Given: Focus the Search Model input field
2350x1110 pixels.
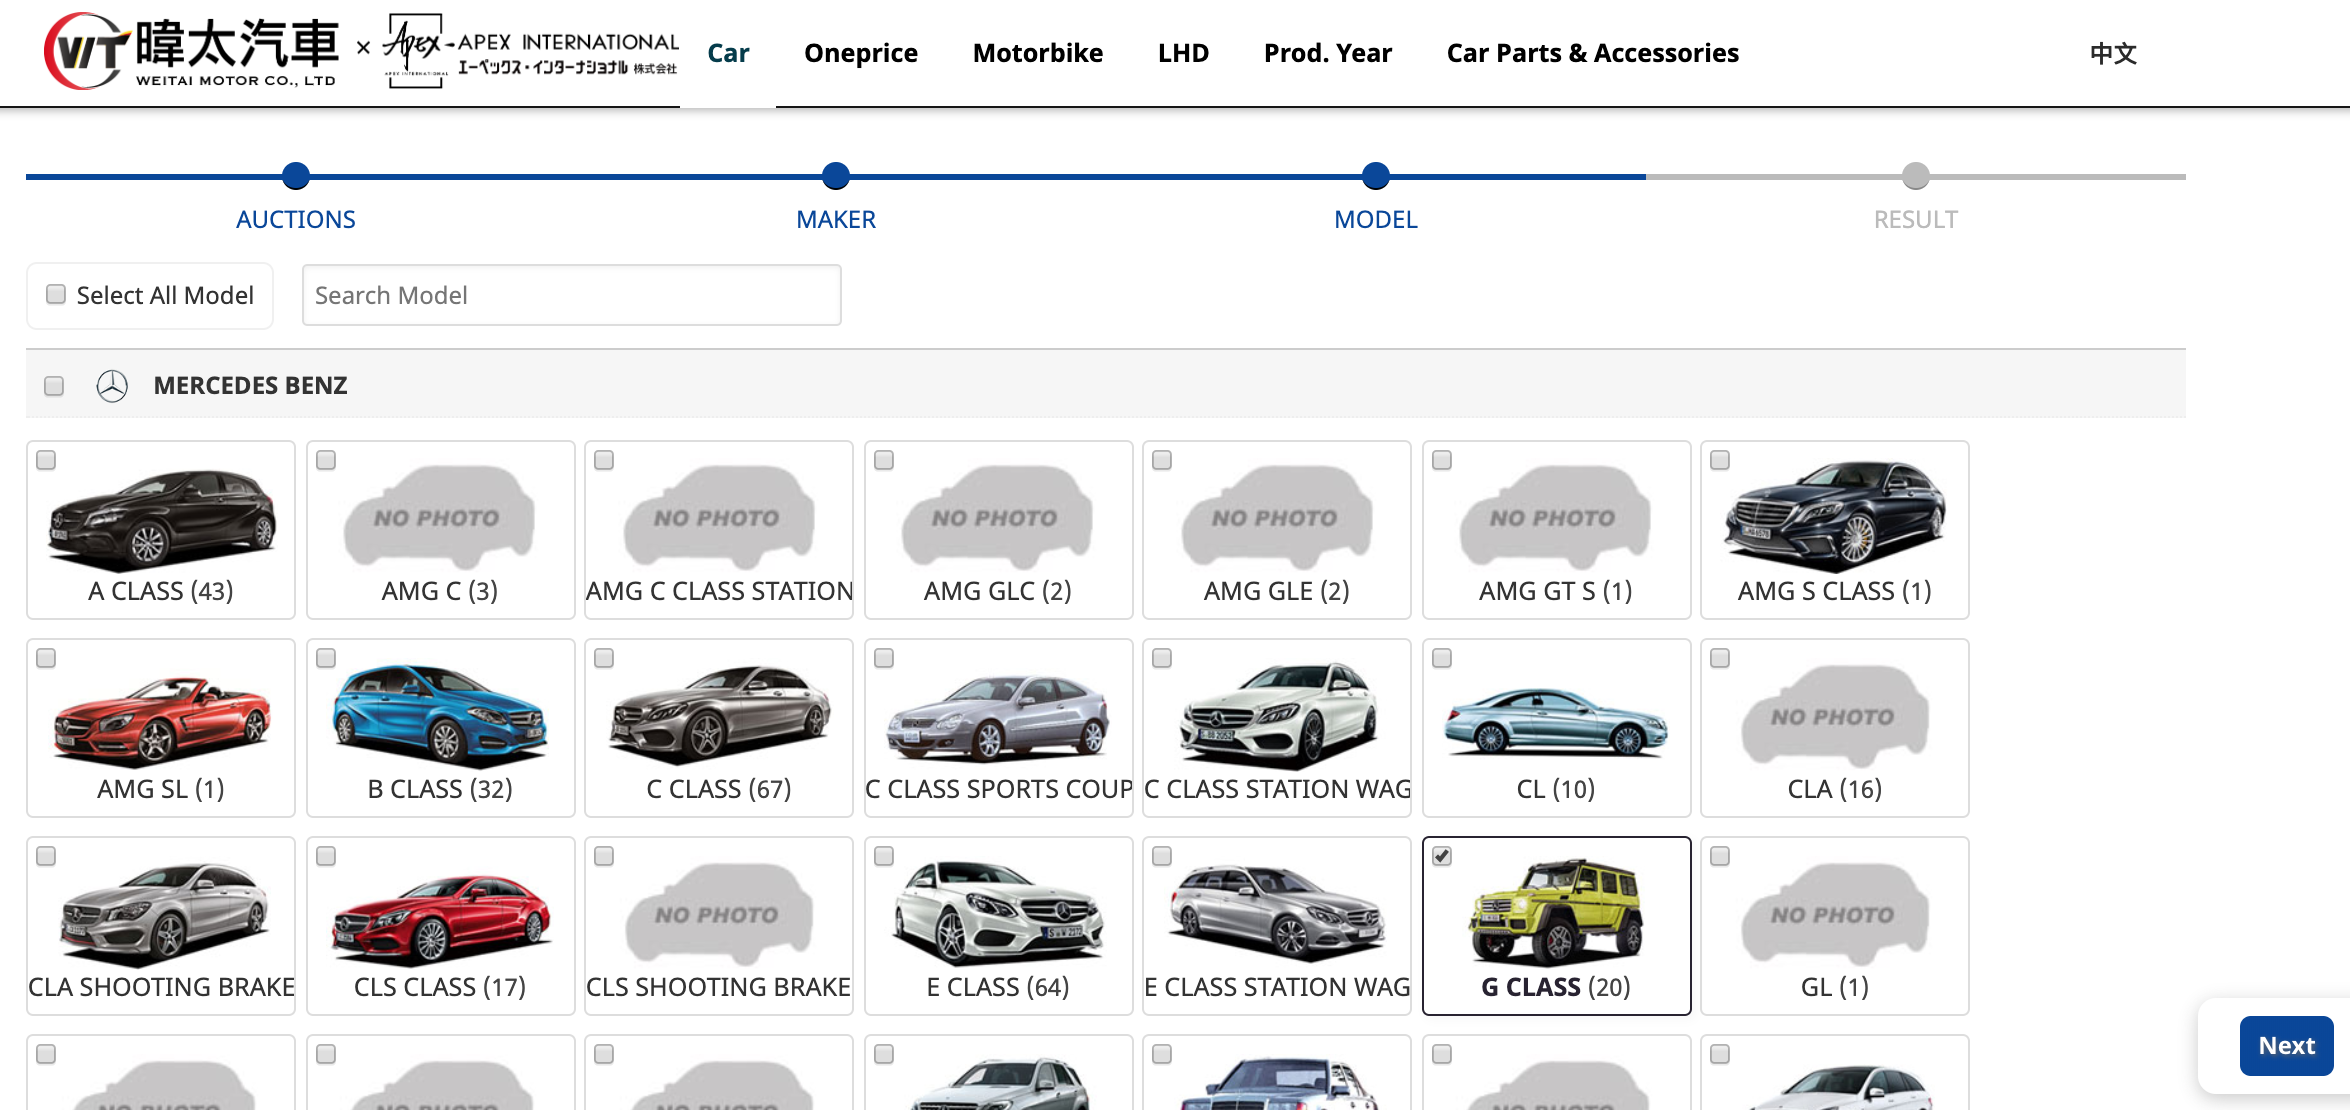Looking at the screenshot, I should point(572,295).
